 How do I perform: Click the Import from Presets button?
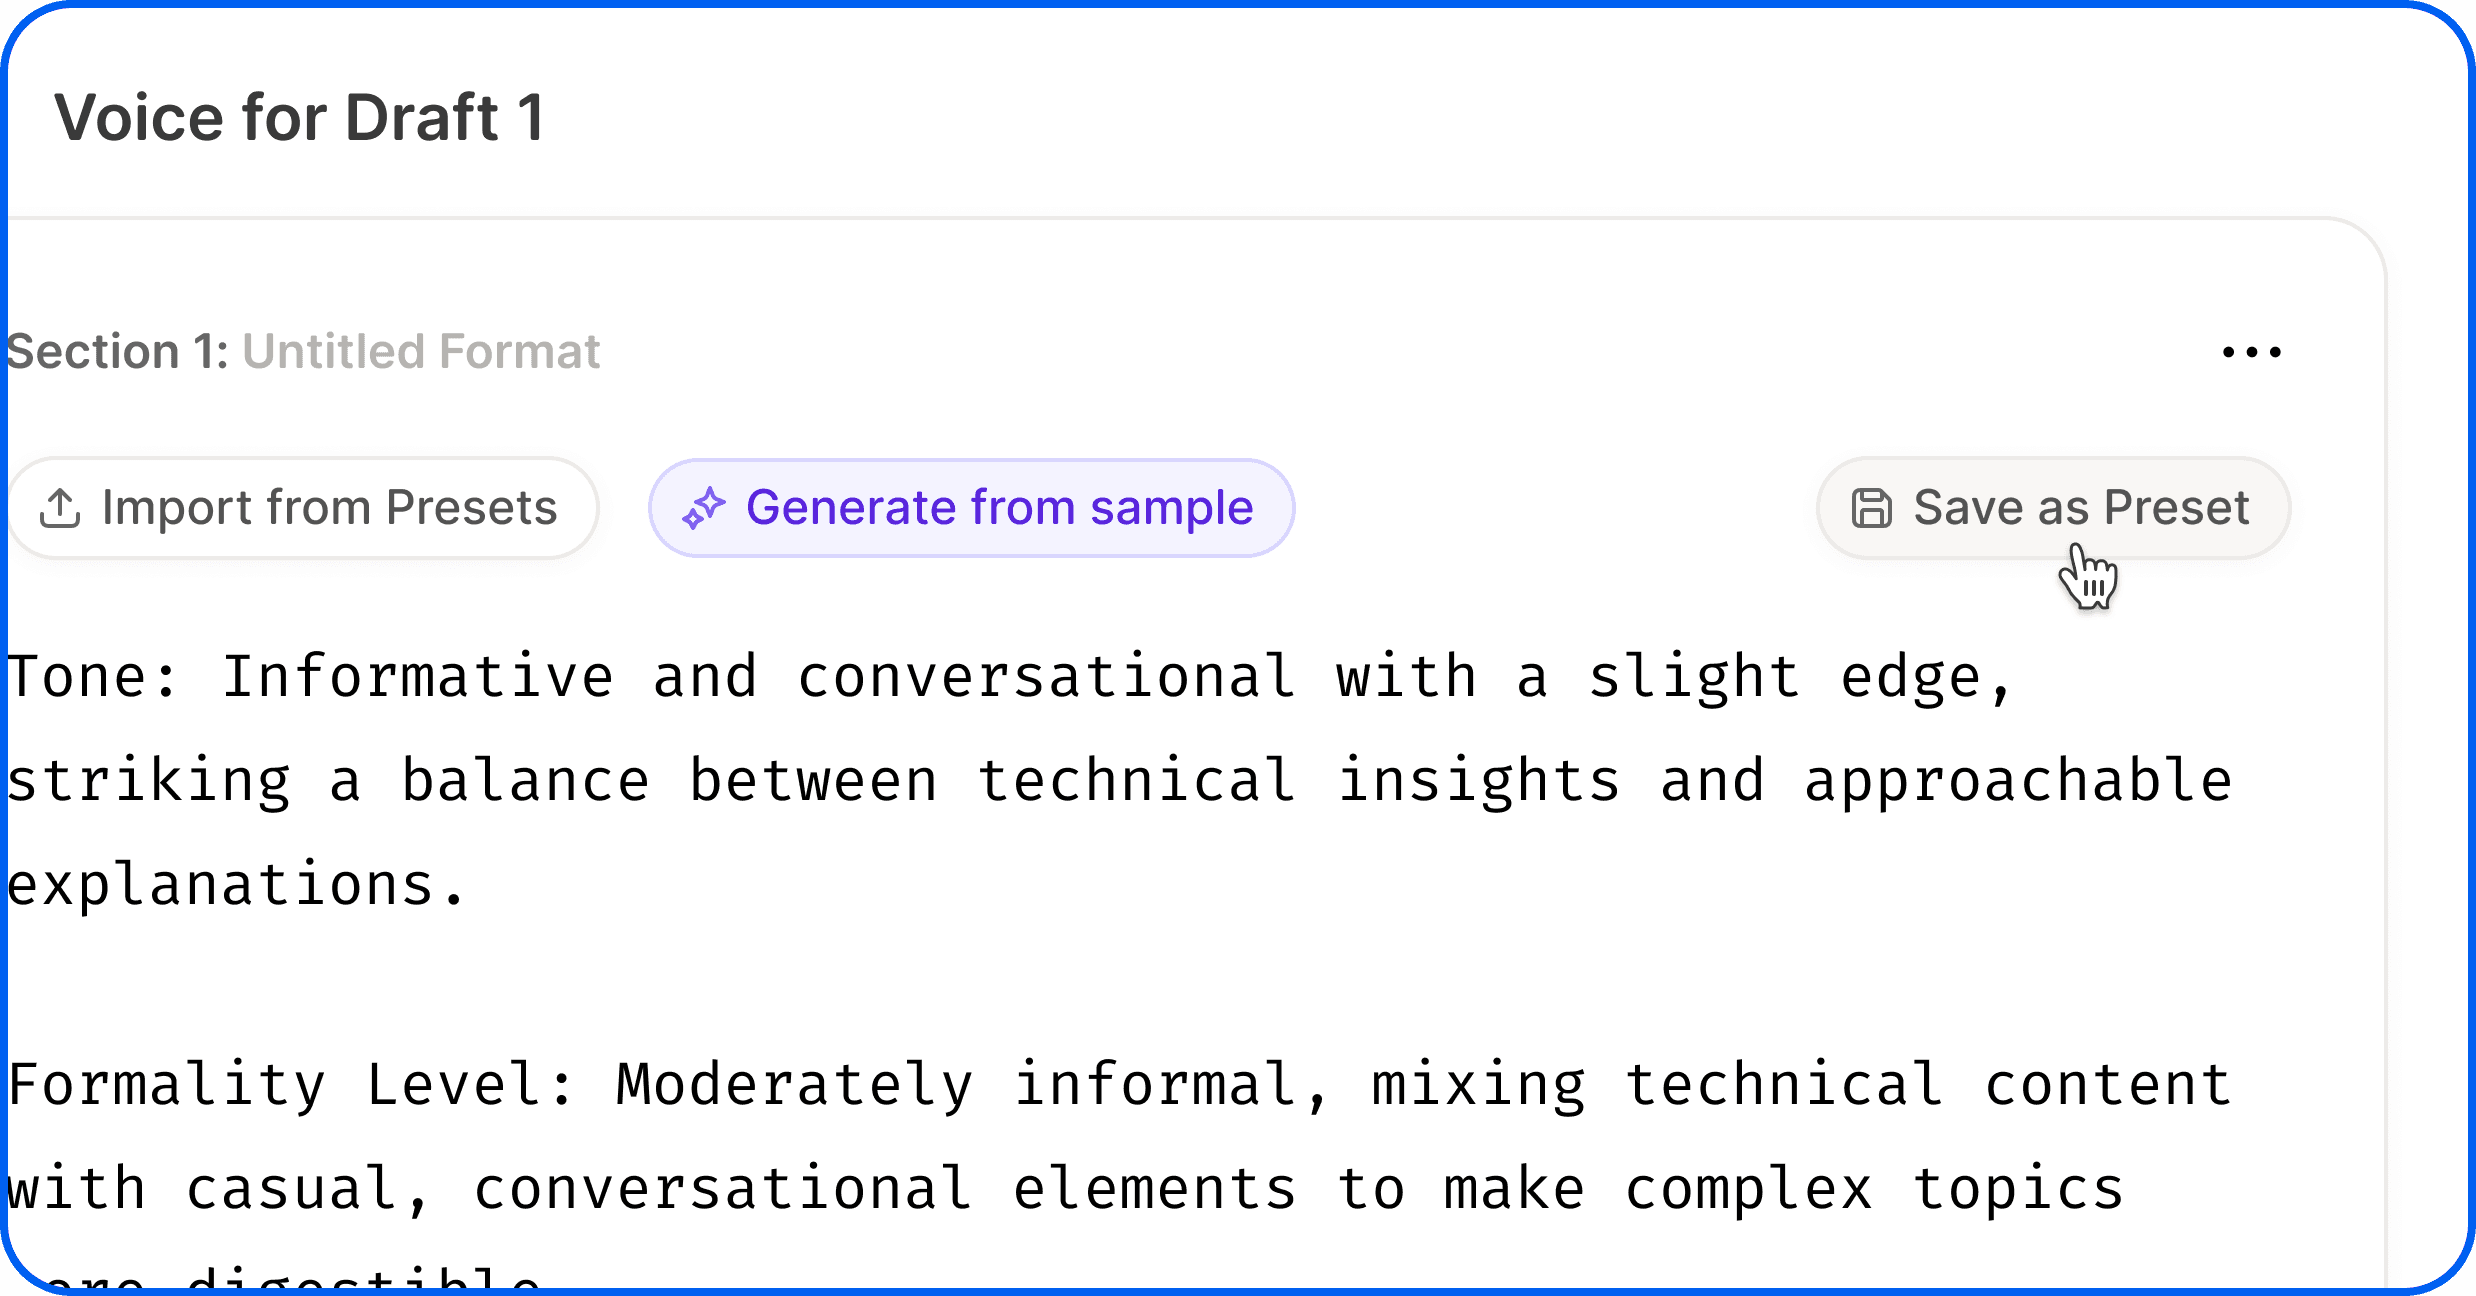[302, 508]
